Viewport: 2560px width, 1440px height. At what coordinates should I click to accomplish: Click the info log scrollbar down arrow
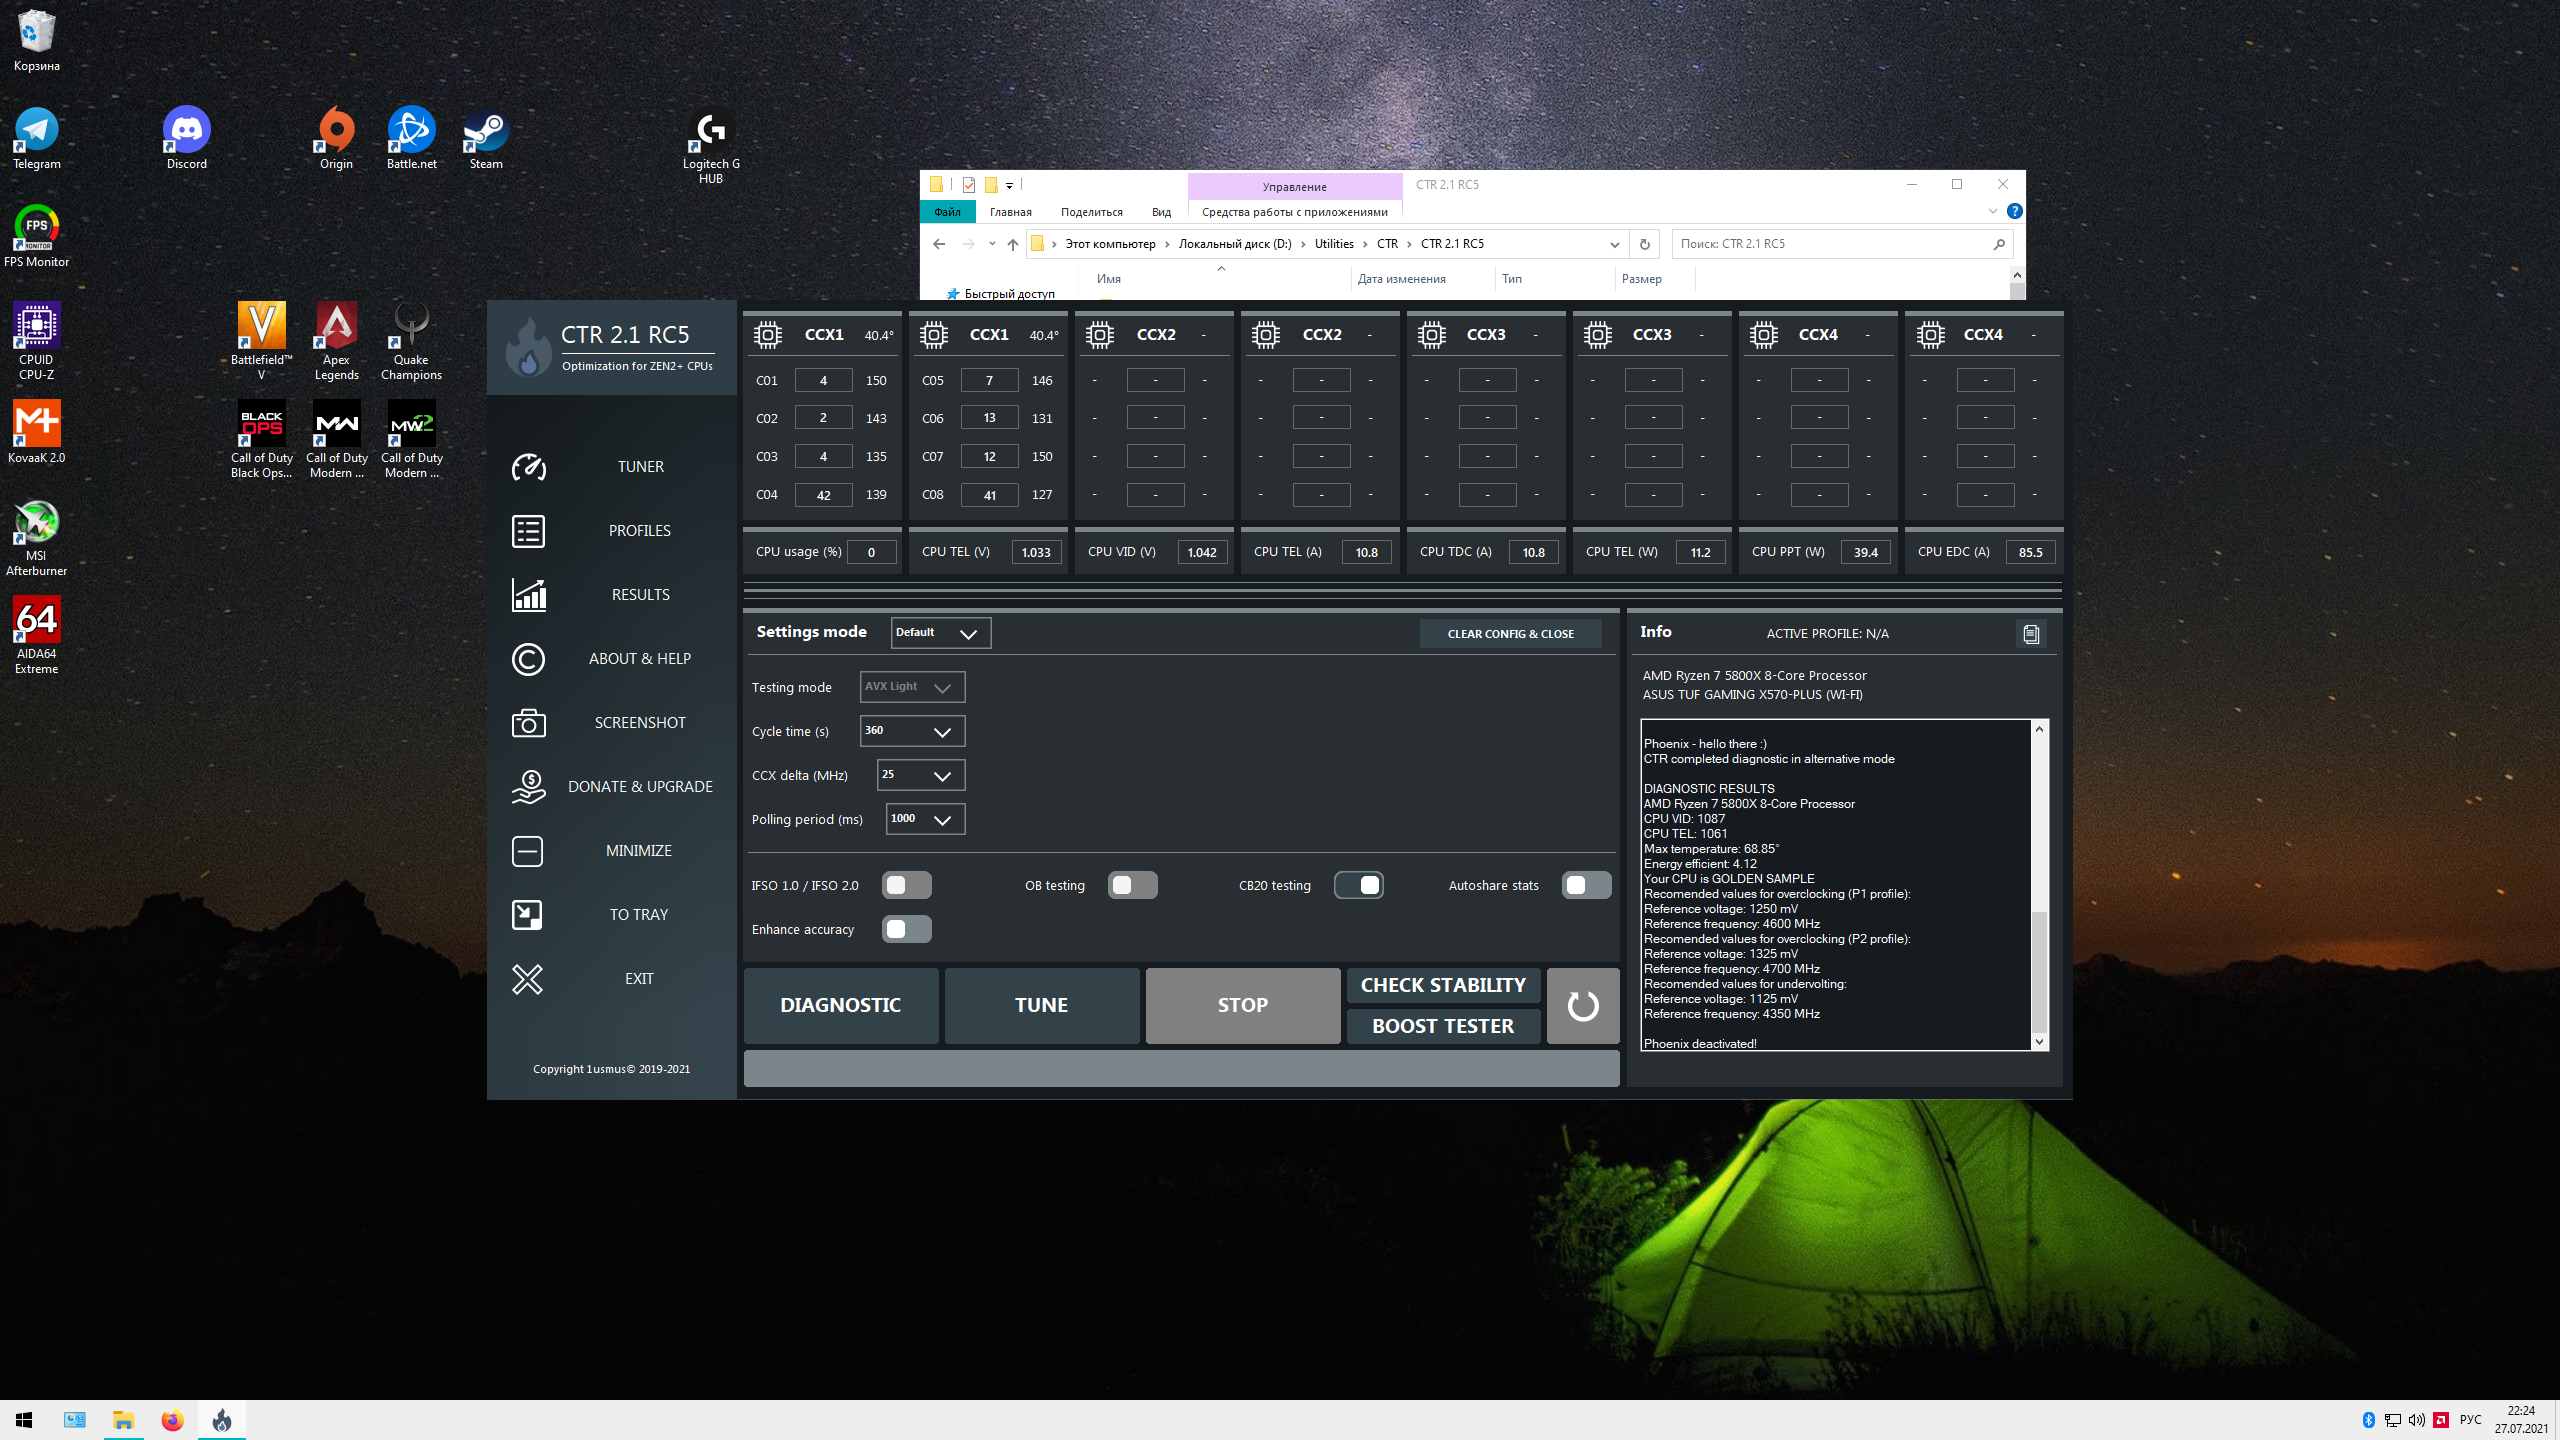pyautogui.click(x=2039, y=1042)
